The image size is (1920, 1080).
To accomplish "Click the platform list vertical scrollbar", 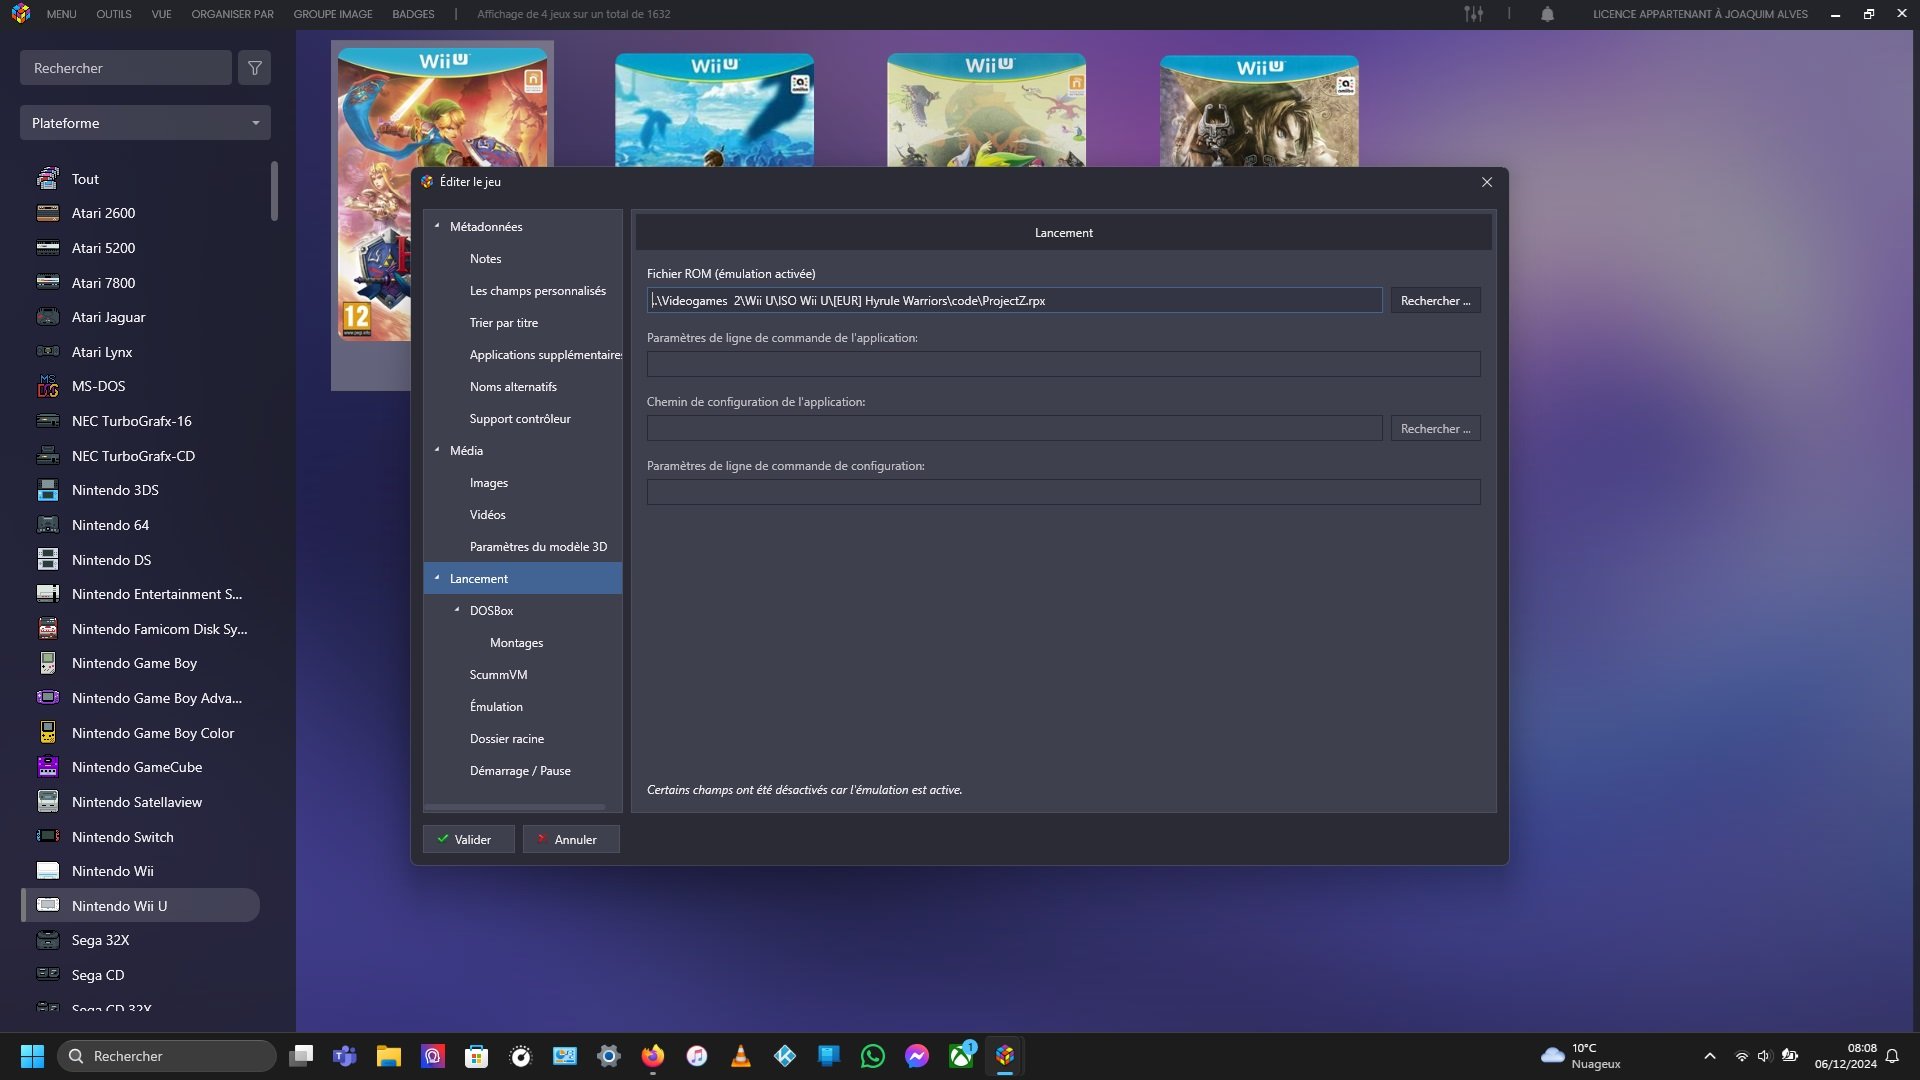I will (x=274, y=191).
